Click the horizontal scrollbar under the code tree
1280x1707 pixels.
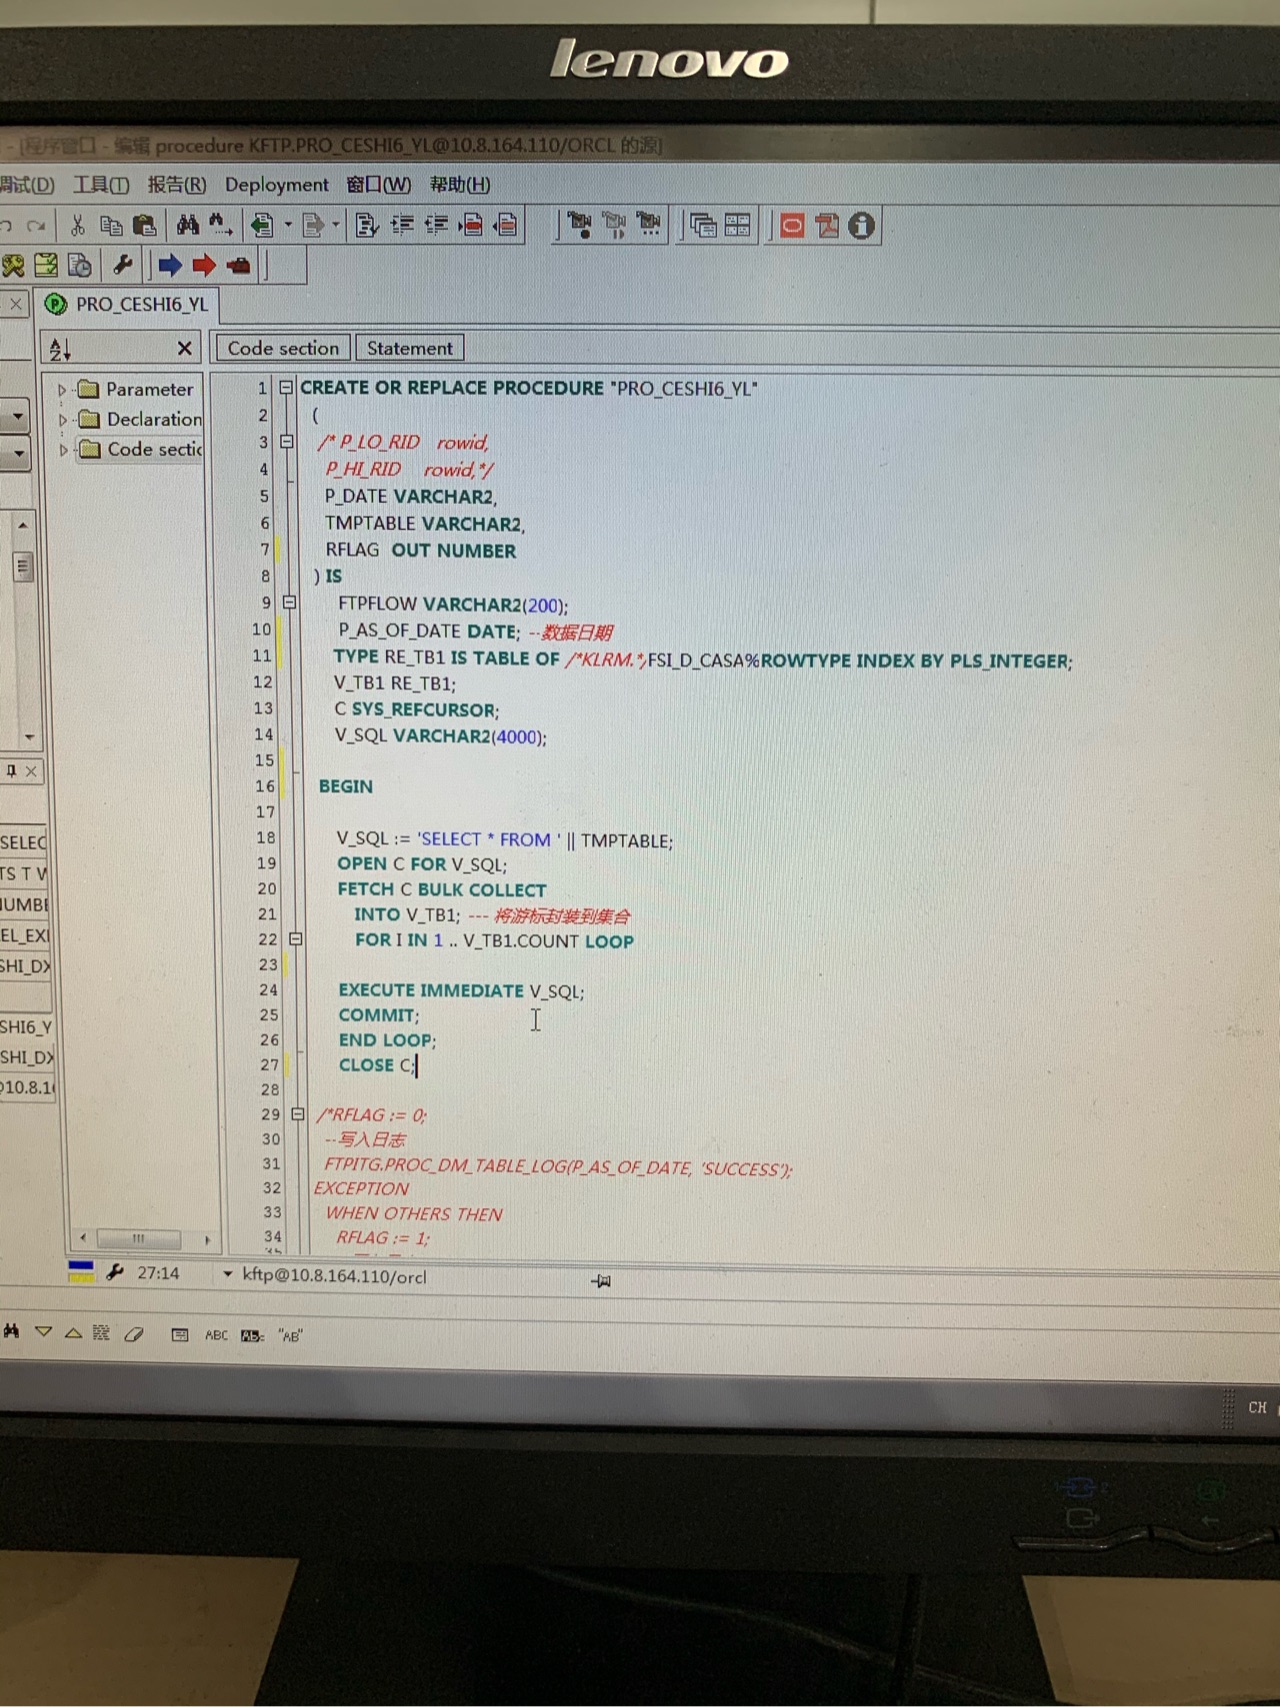pos(141,1239)
